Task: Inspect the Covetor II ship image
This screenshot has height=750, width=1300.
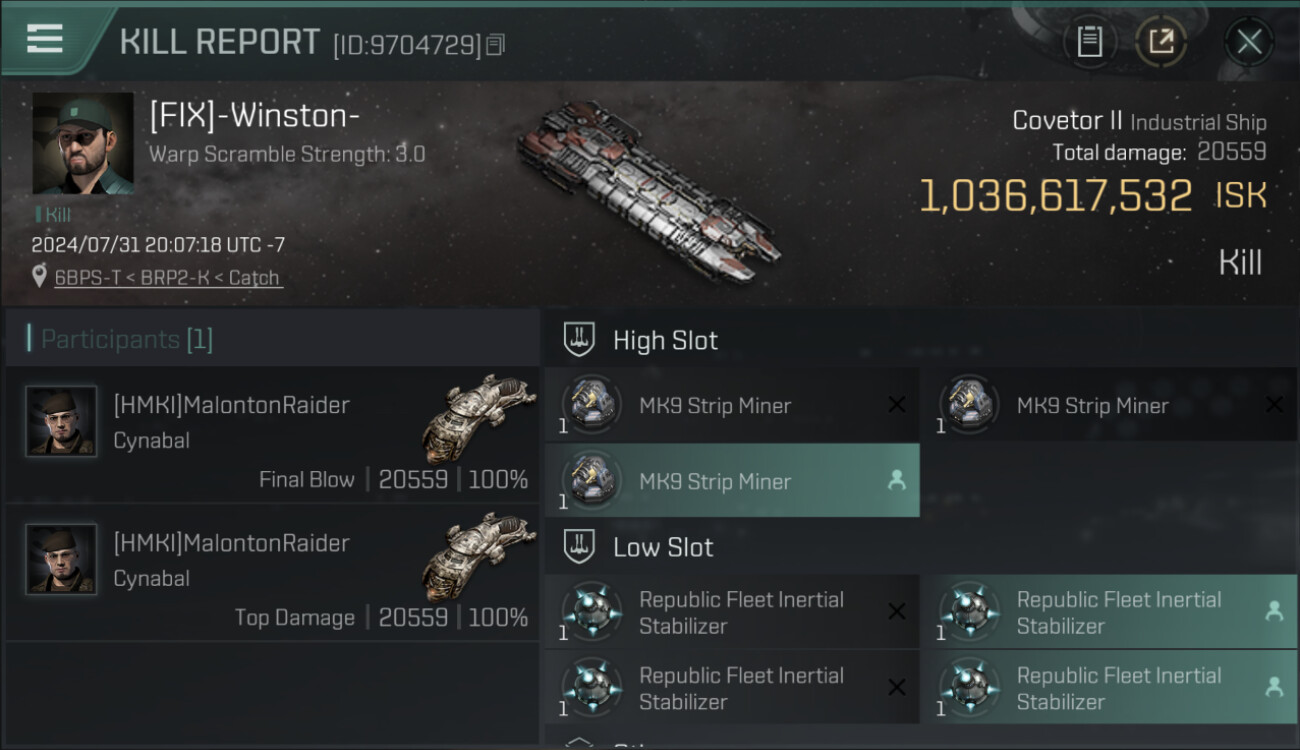Action: point(648,190)
